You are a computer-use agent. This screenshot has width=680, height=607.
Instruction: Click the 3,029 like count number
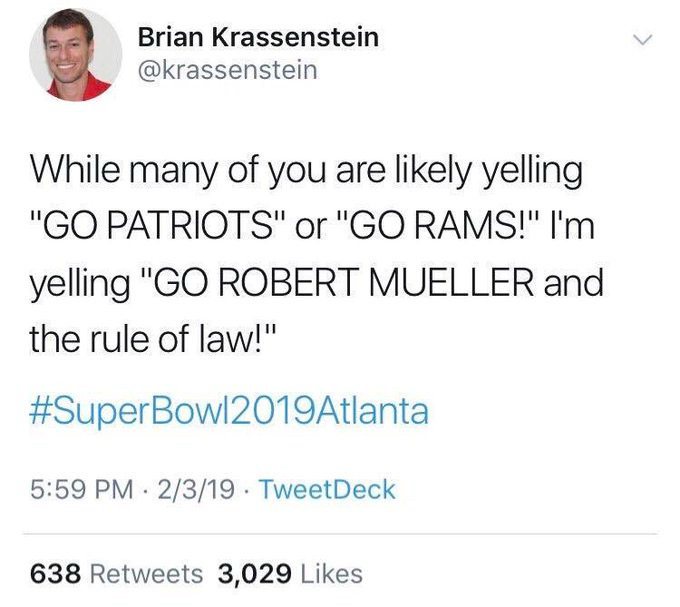point(253,574)
